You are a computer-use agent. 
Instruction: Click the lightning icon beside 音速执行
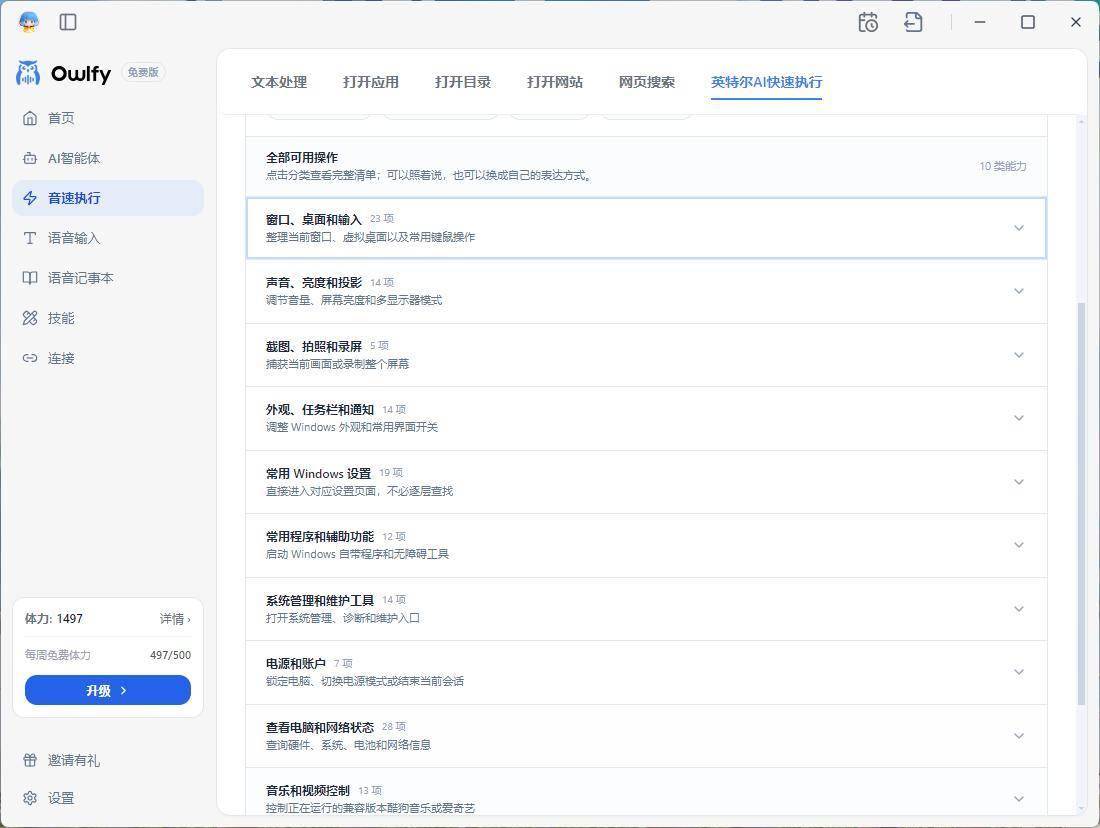(29, 198)
